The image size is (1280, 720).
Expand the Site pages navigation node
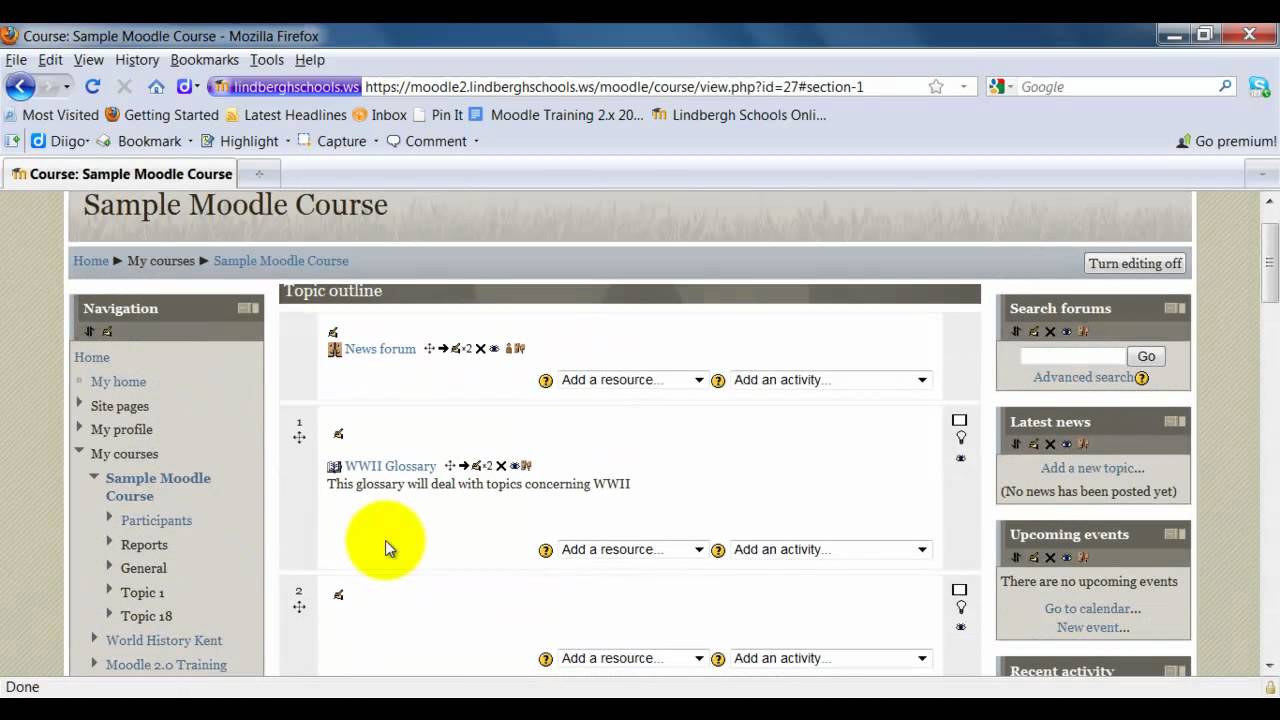pos(80,404)
